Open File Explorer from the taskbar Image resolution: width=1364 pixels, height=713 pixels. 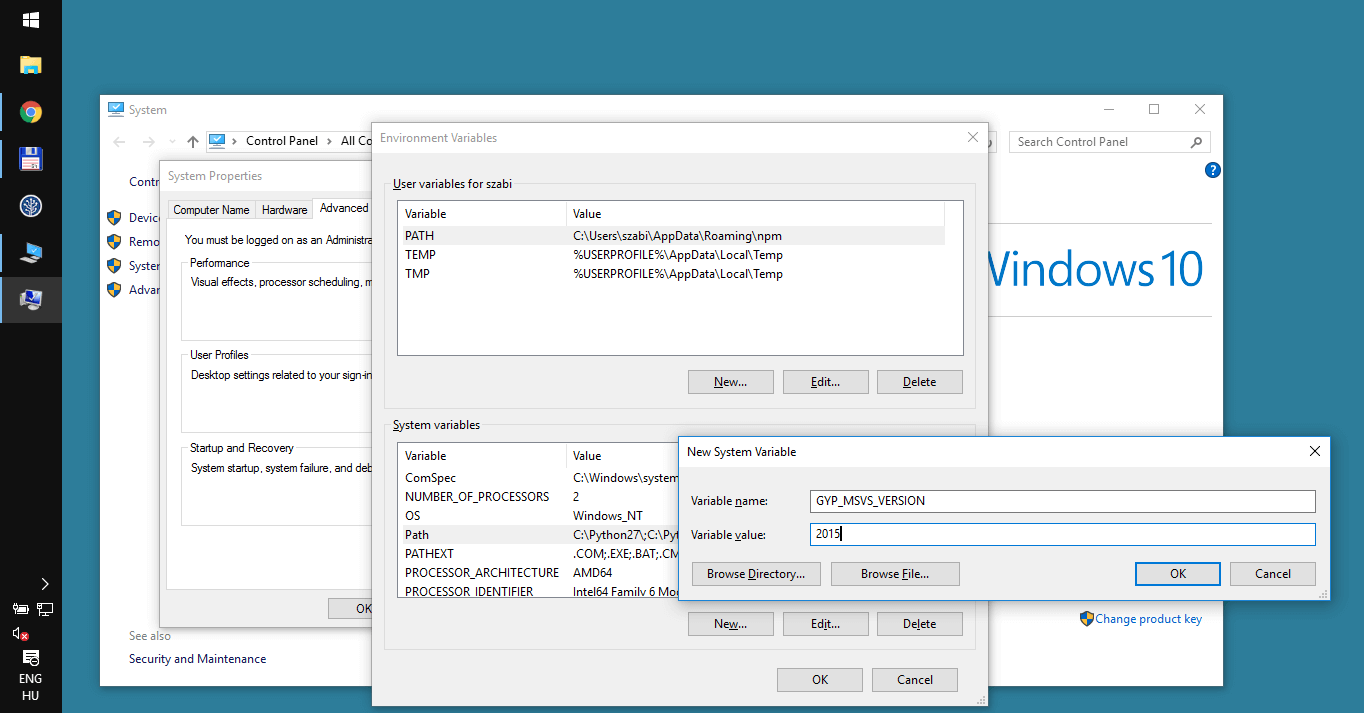click(30, 64)
